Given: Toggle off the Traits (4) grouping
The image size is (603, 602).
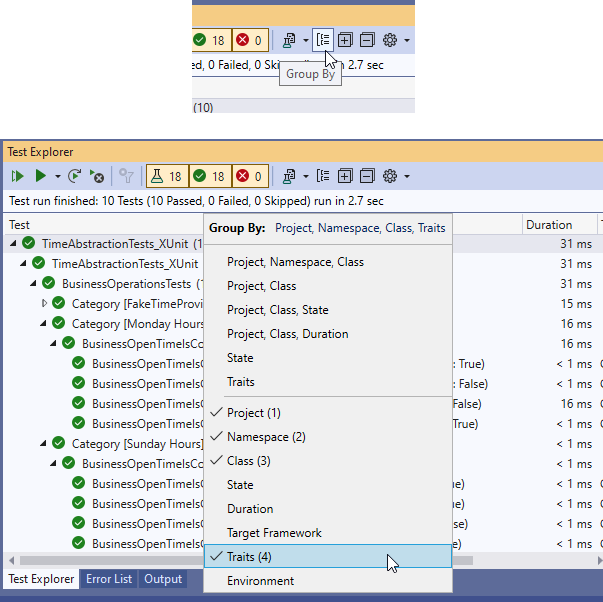Looking at the screenshot, I should point(249,556).
